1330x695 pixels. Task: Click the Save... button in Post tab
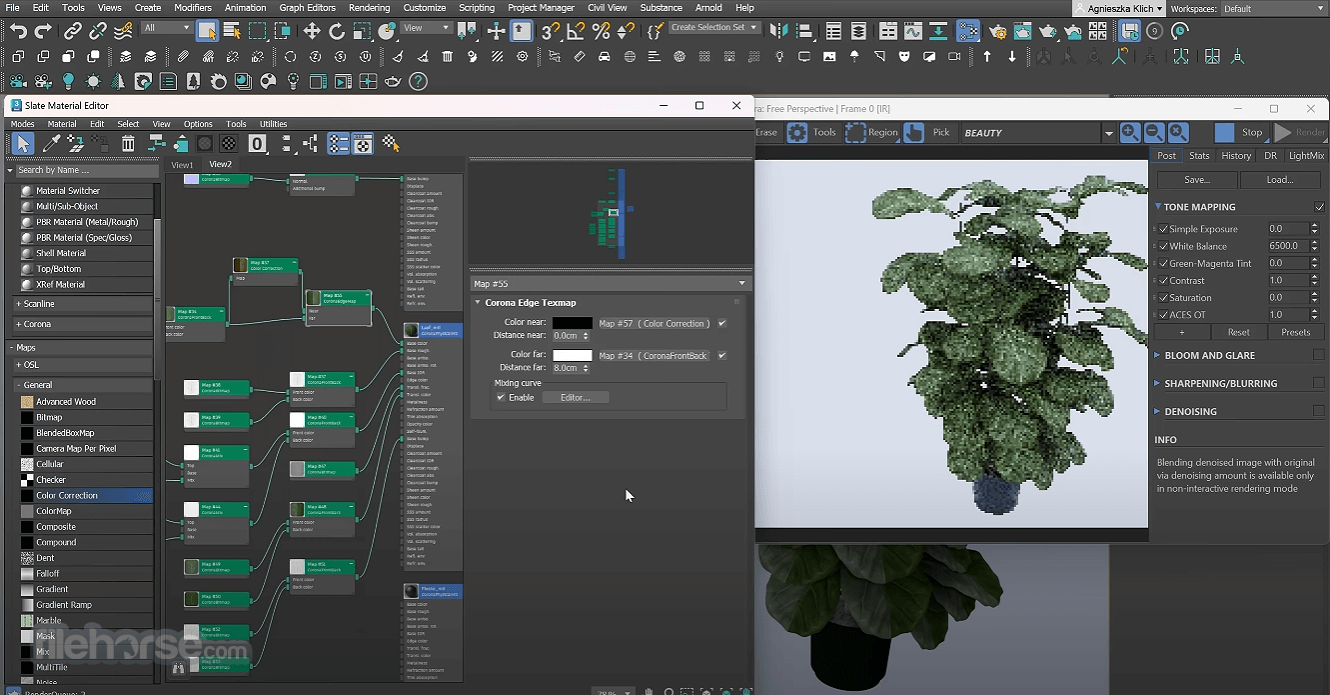coord(1197,180)
